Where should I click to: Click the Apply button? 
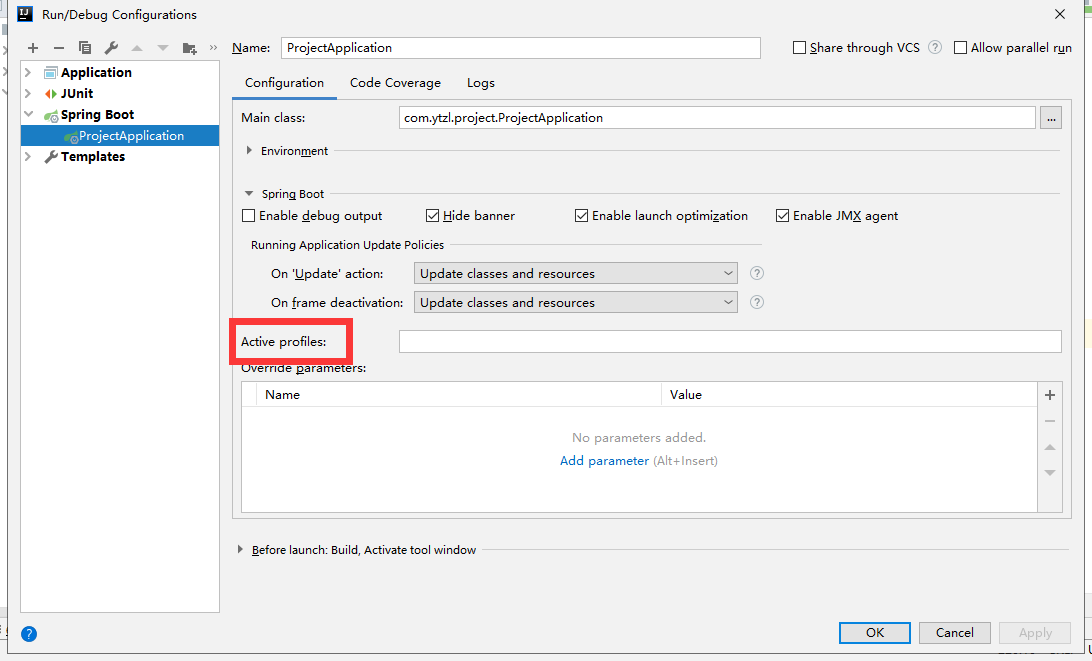[1035, 632]
